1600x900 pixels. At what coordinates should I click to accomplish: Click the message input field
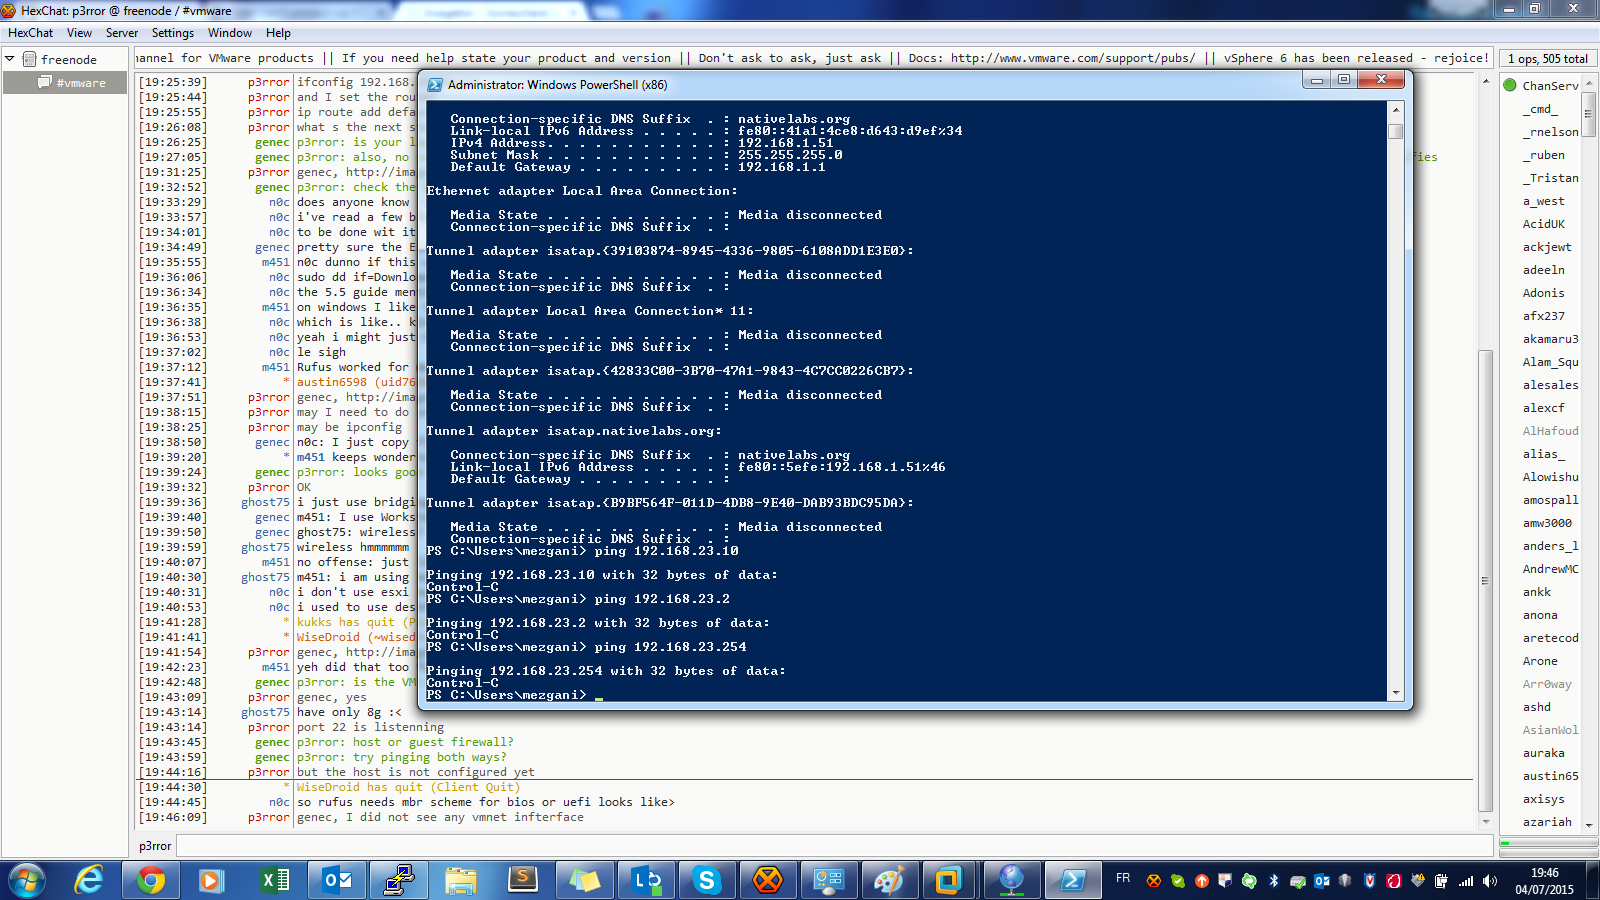click(x=834, y=846)
